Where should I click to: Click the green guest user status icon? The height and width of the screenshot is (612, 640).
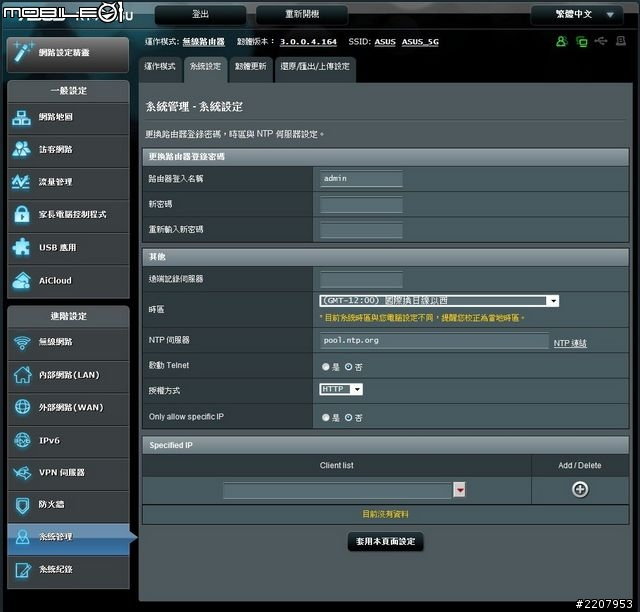[x=562, y=42]
